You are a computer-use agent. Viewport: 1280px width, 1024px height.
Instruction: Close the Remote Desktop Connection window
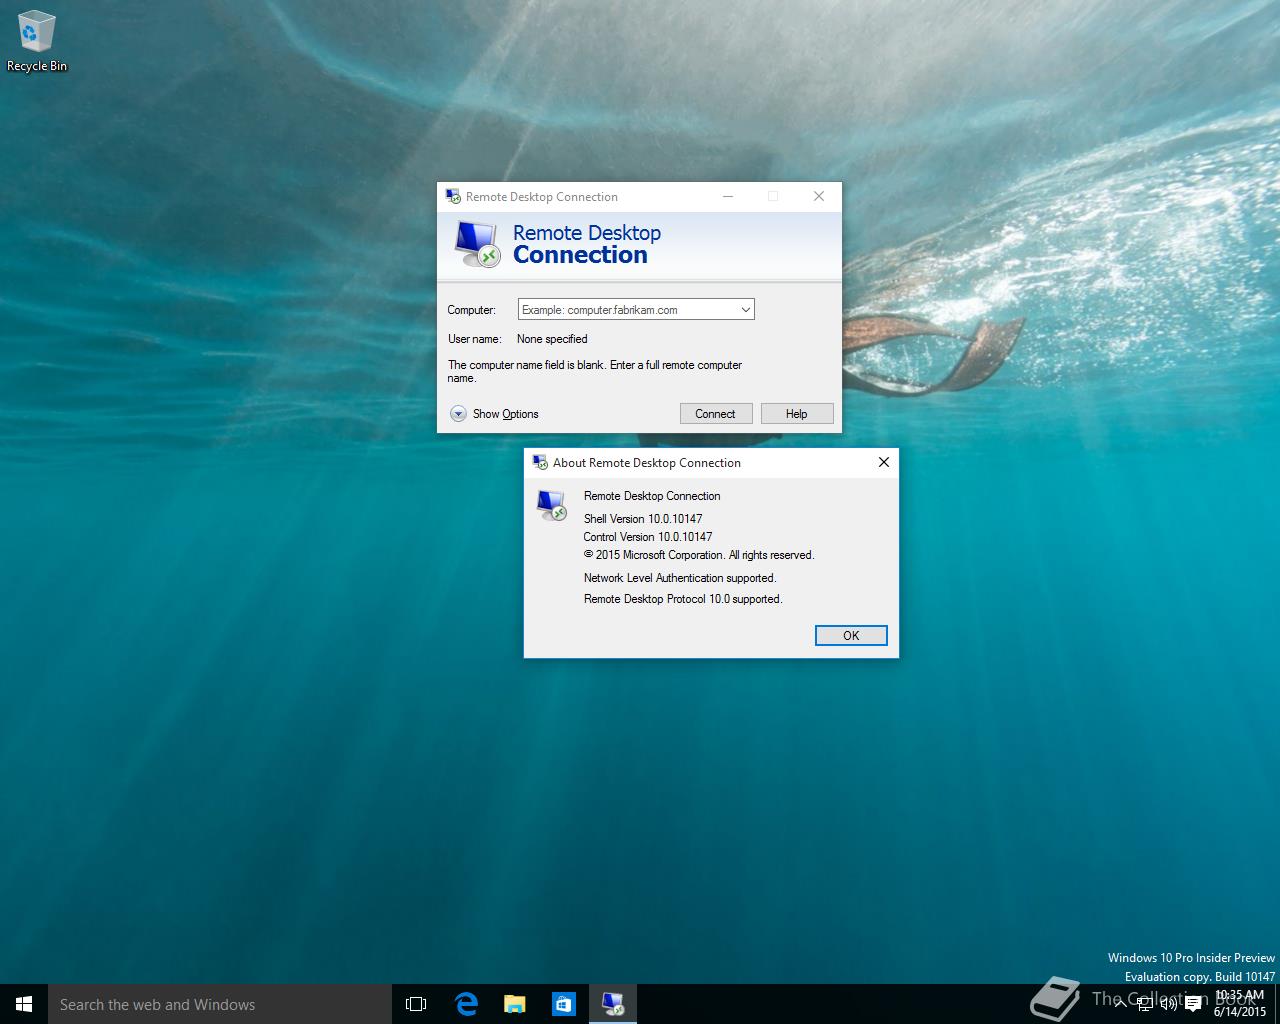[x=819, y=196]
